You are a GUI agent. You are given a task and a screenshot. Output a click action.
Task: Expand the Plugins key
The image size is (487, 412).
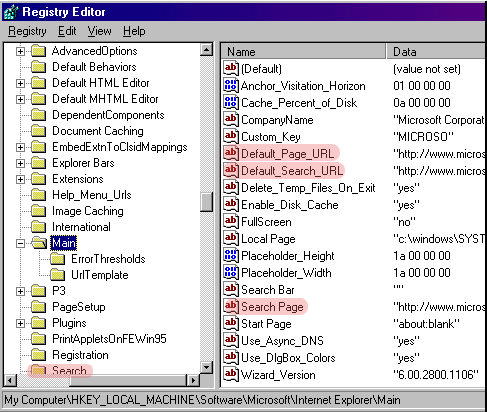[20, 323]
